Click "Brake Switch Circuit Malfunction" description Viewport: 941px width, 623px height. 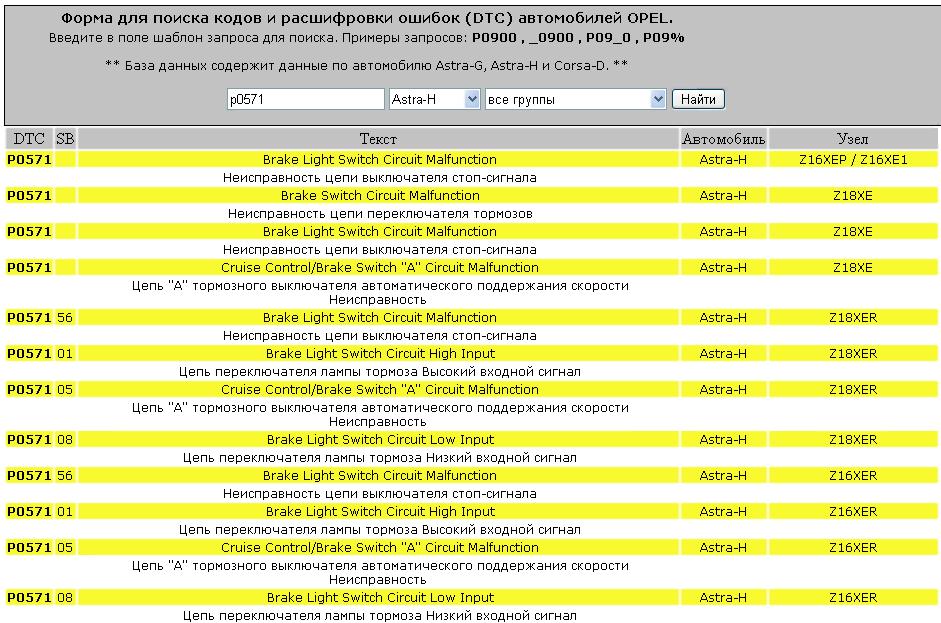pos(379,195)
